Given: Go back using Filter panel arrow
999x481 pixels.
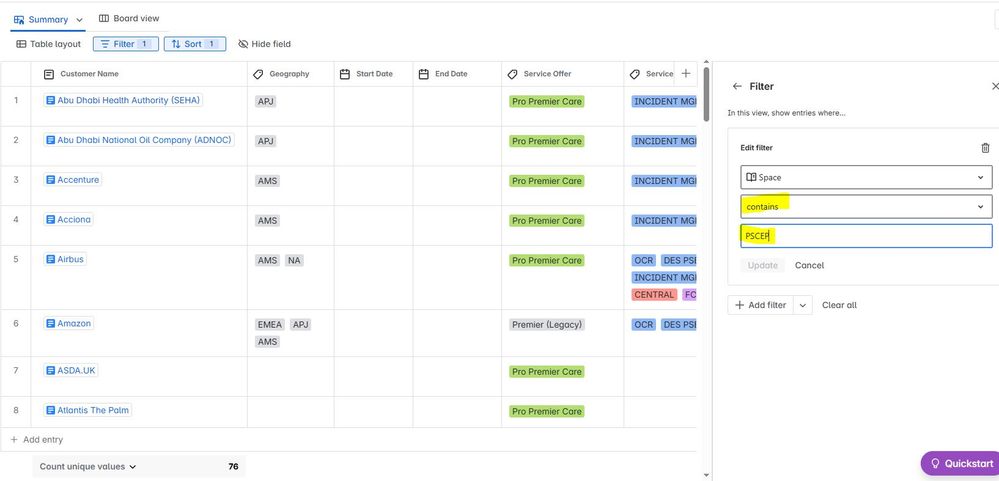Looking at the screenshot, I should [737, 86].
